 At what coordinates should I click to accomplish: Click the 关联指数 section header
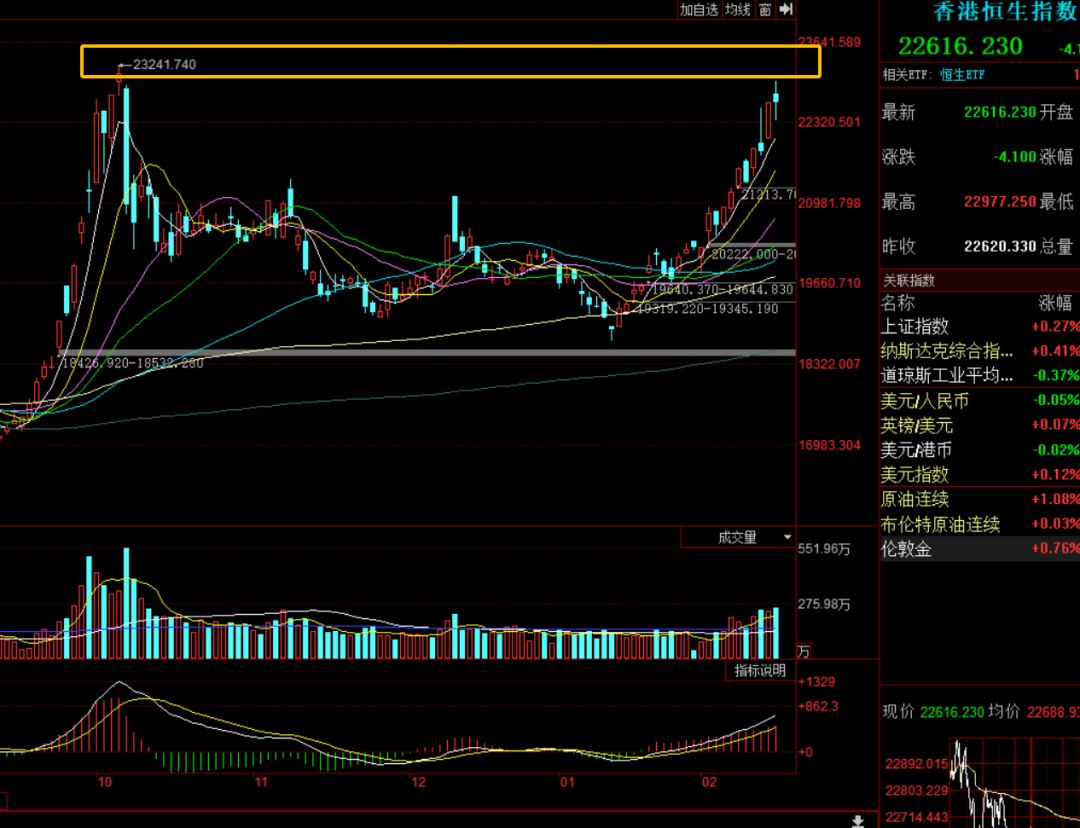(x=910, y=281)
